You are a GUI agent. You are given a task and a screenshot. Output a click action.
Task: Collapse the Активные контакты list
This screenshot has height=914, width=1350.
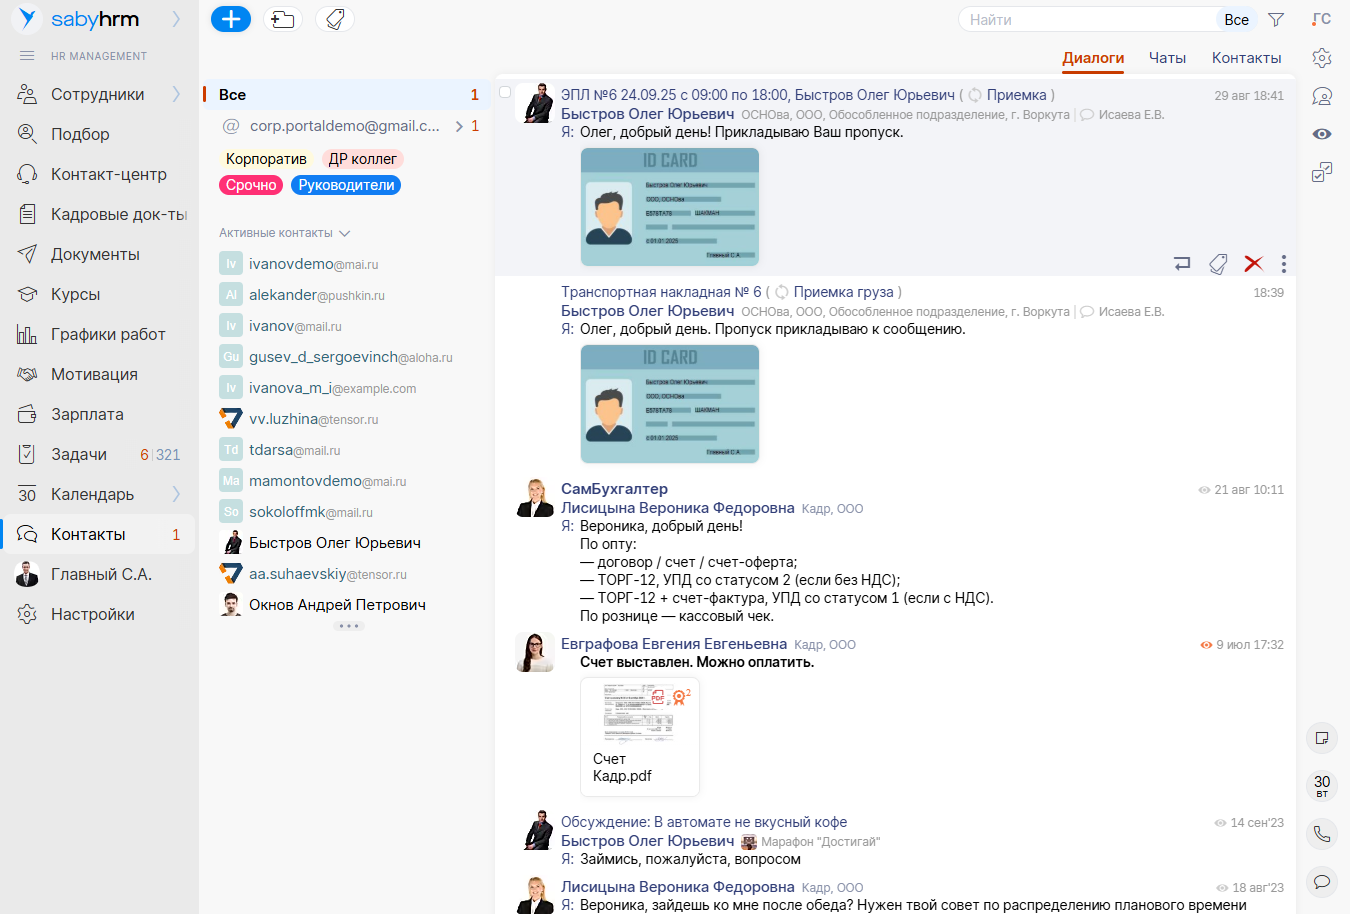(x=345, y=233)
